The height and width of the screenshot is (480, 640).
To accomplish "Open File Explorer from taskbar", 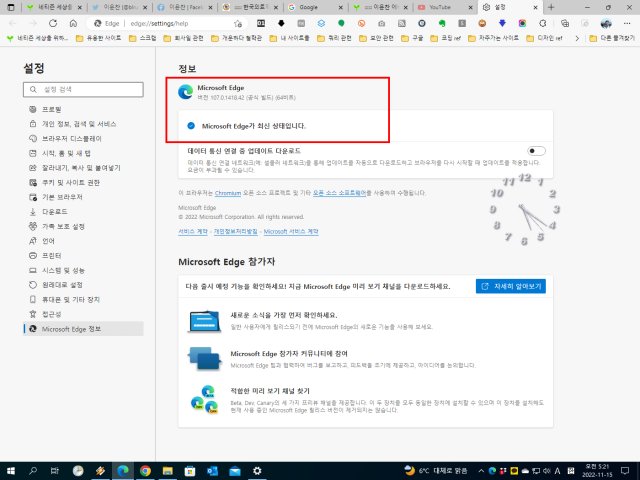I will pyautogui.click(x=167, y=471).
